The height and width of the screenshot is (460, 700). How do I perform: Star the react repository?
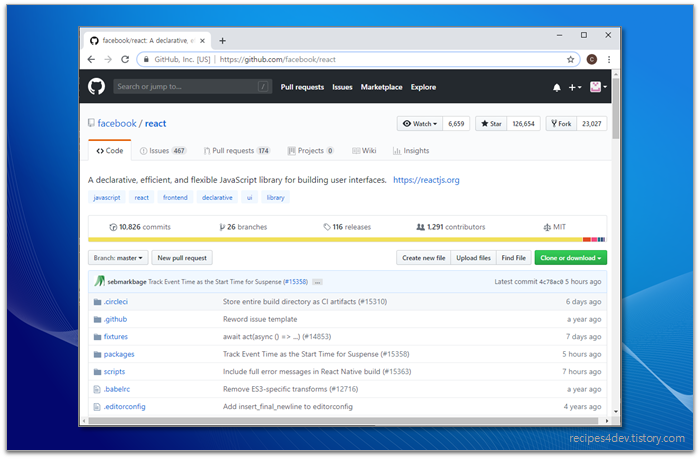click(x=491, y=124)
